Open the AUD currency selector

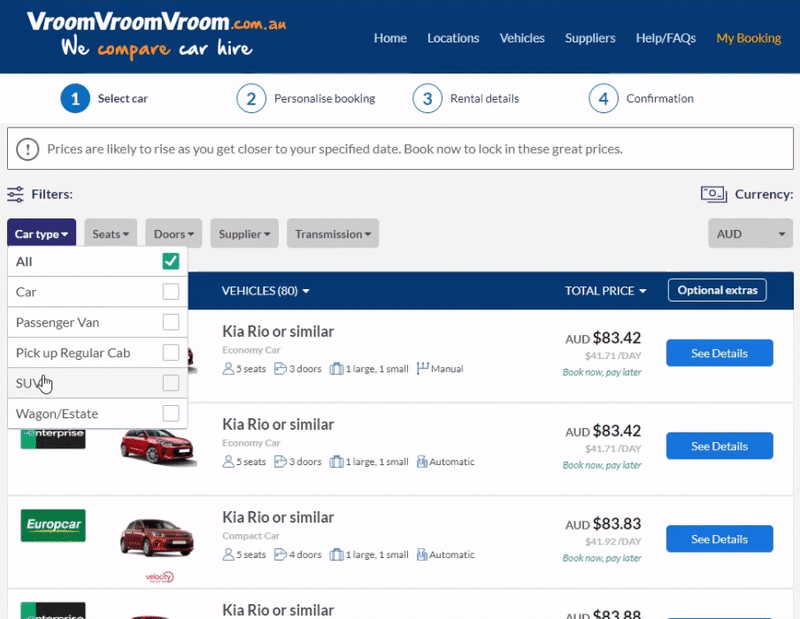[x=749, y=234]
